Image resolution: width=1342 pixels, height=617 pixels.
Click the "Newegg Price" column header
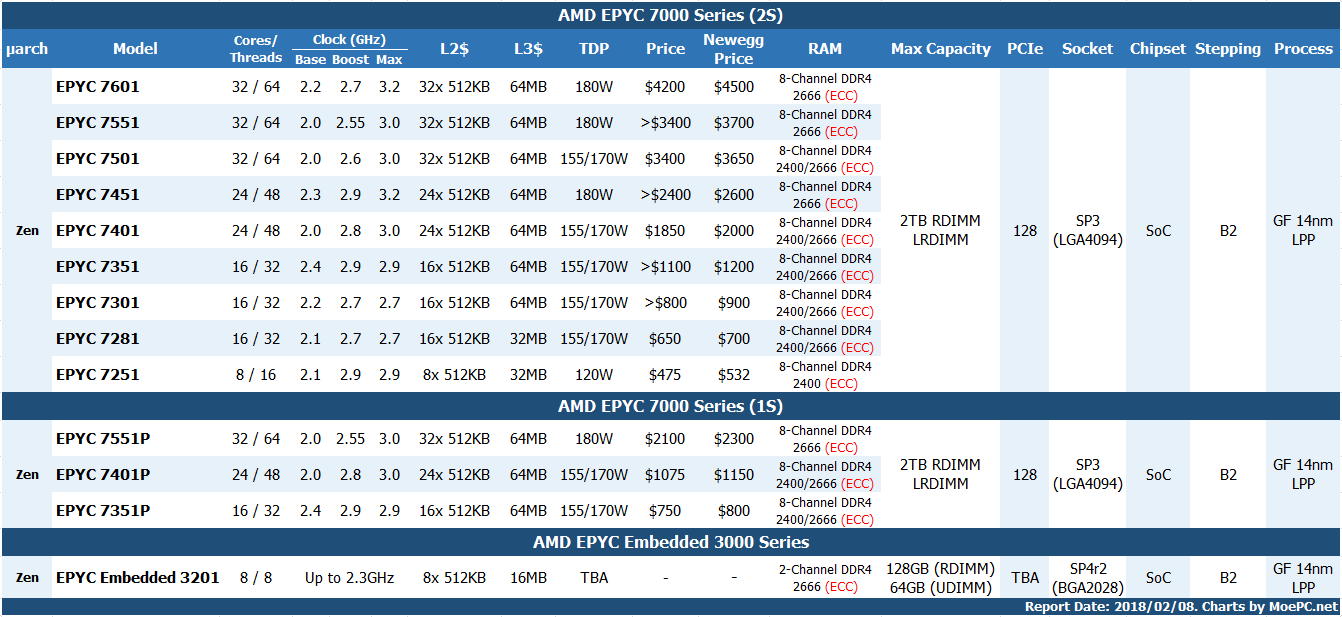tap(734, 49)
